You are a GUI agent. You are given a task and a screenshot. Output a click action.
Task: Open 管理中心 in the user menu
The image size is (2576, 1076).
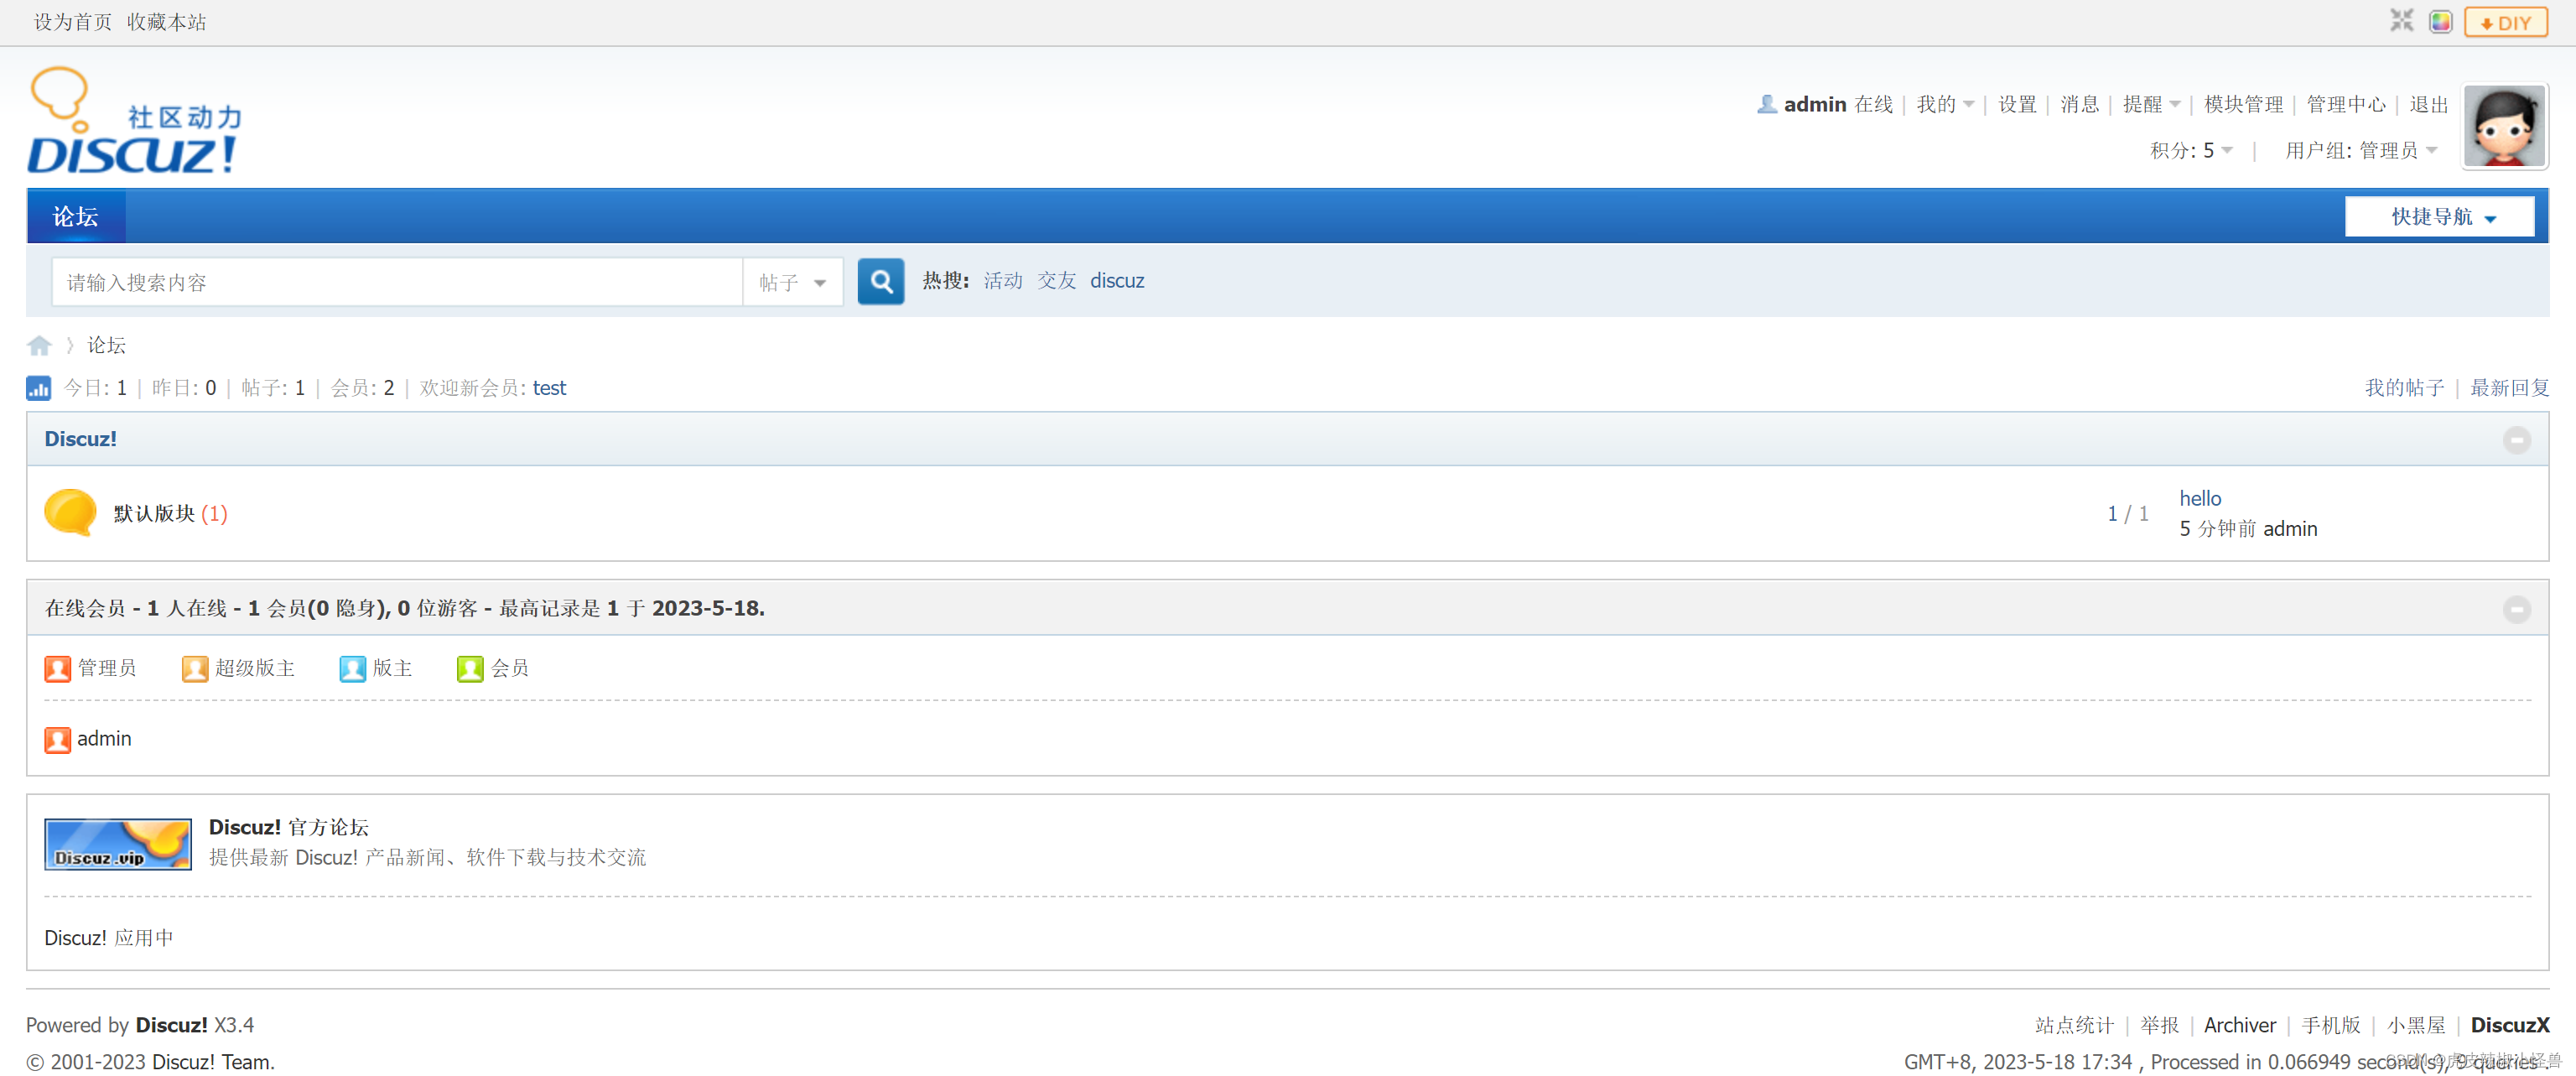pos(2345,105)
